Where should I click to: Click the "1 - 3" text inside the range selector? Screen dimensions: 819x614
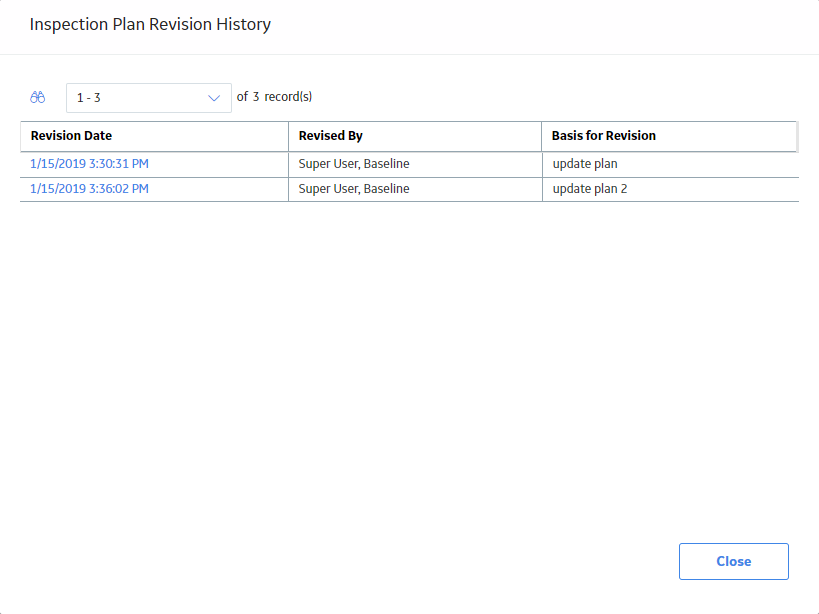pyautogui.click(x=89, y=98)
